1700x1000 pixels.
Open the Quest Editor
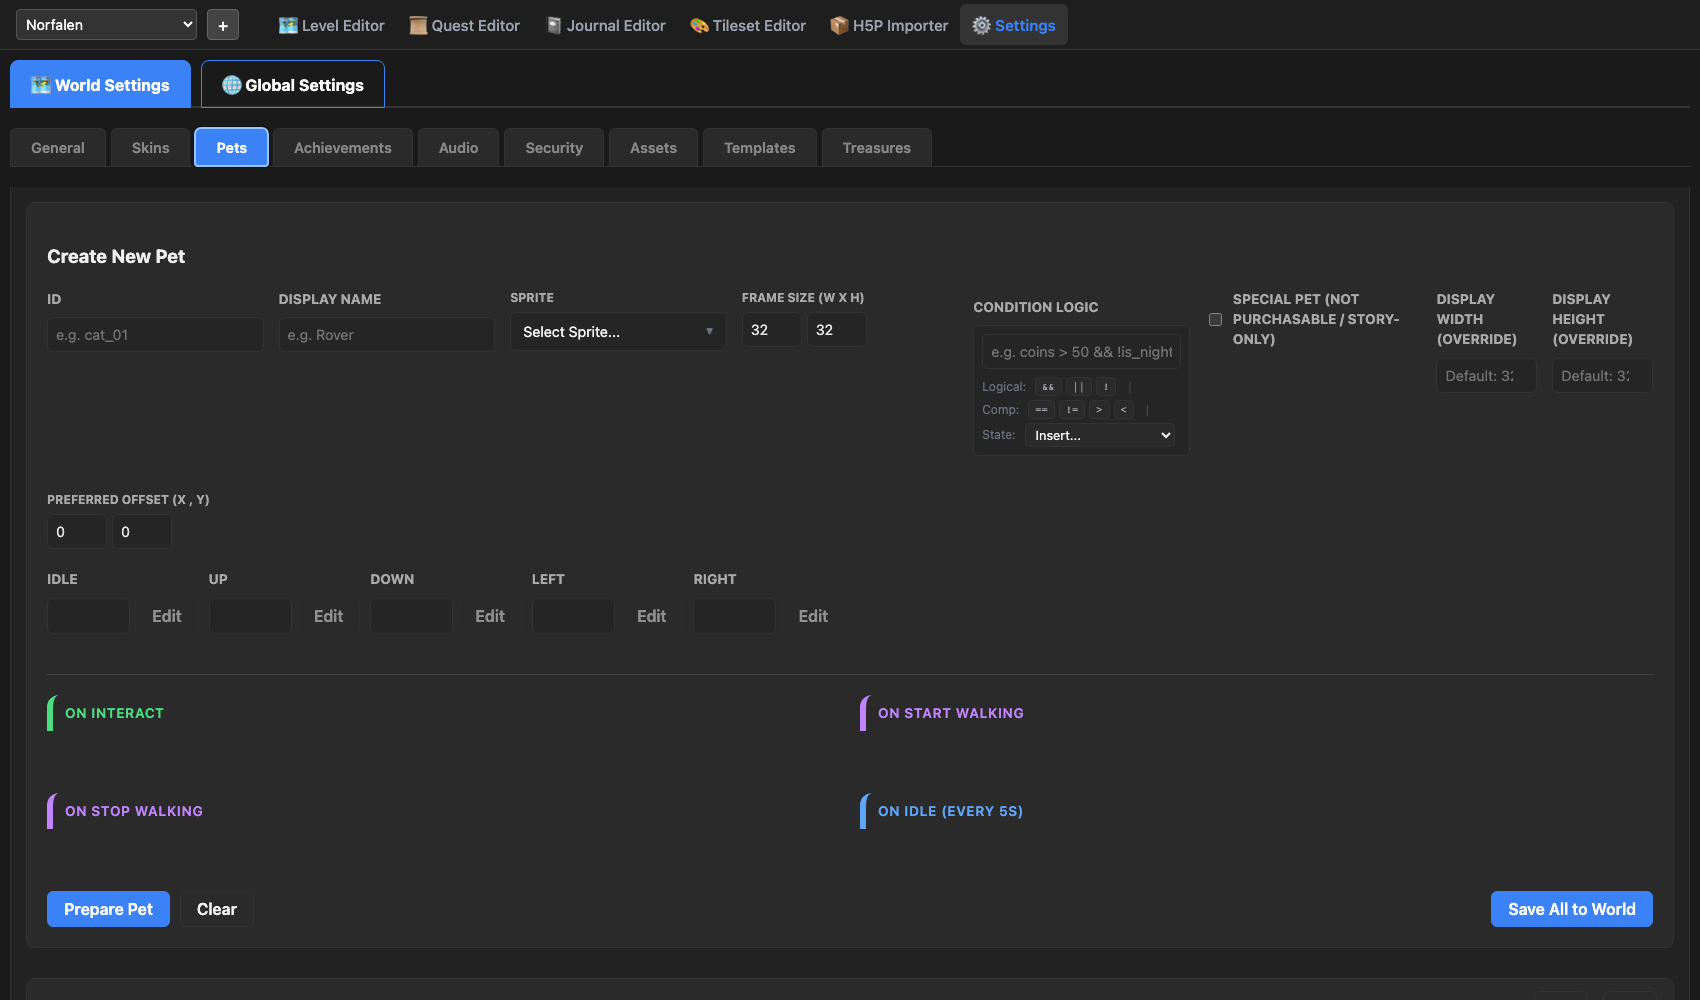[464, 25]
